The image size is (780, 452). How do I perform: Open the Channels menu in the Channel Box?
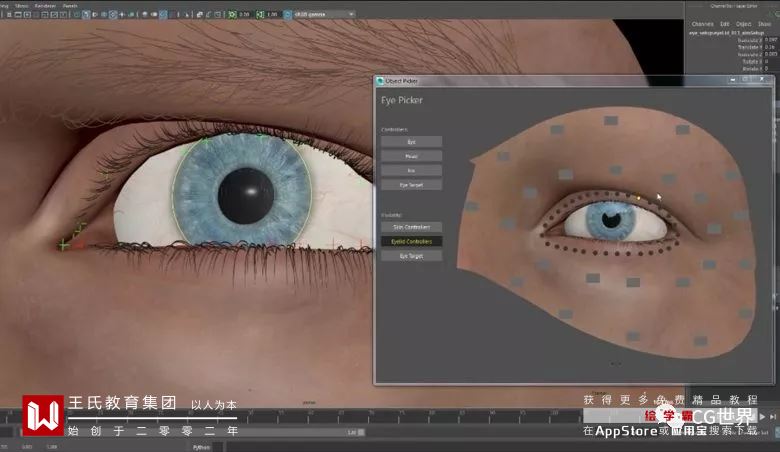(702, 24)
